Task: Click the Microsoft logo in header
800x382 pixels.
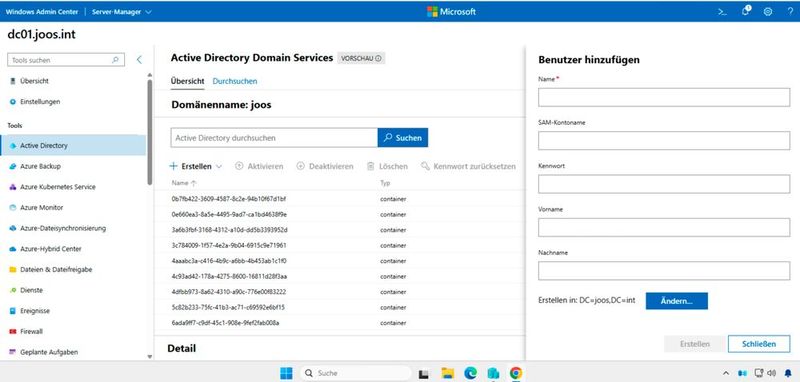Action: point(451,12)
